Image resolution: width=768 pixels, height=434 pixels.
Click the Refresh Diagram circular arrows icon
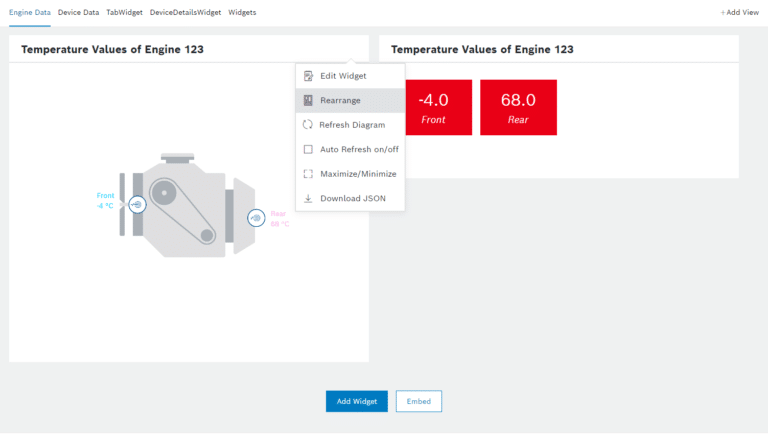[308, 125]
